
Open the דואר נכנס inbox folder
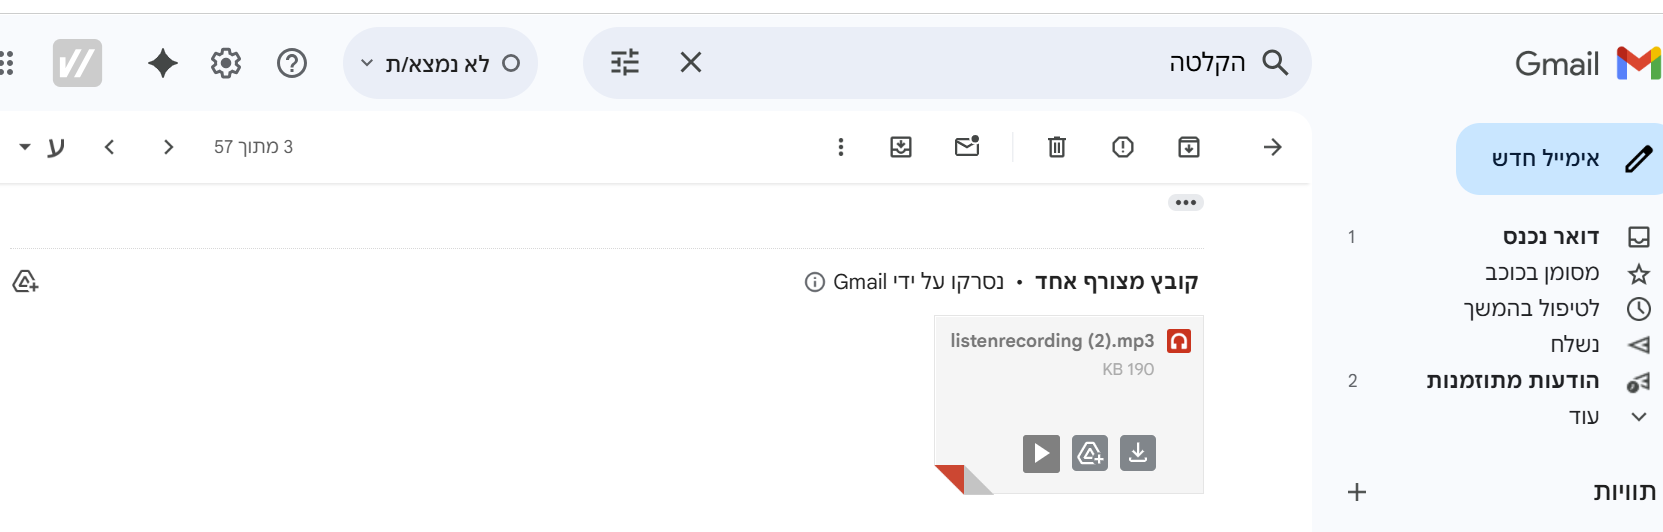[1550, 237]
